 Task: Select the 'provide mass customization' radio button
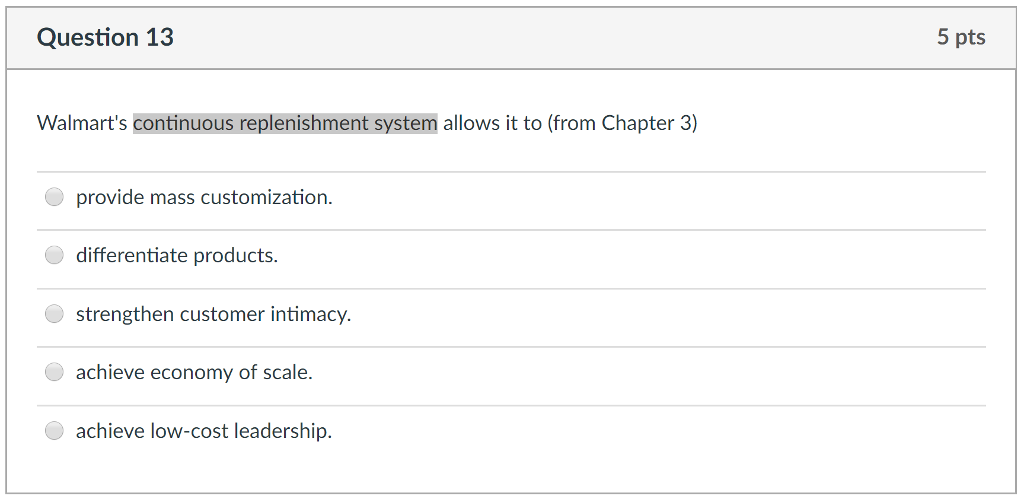54,197
